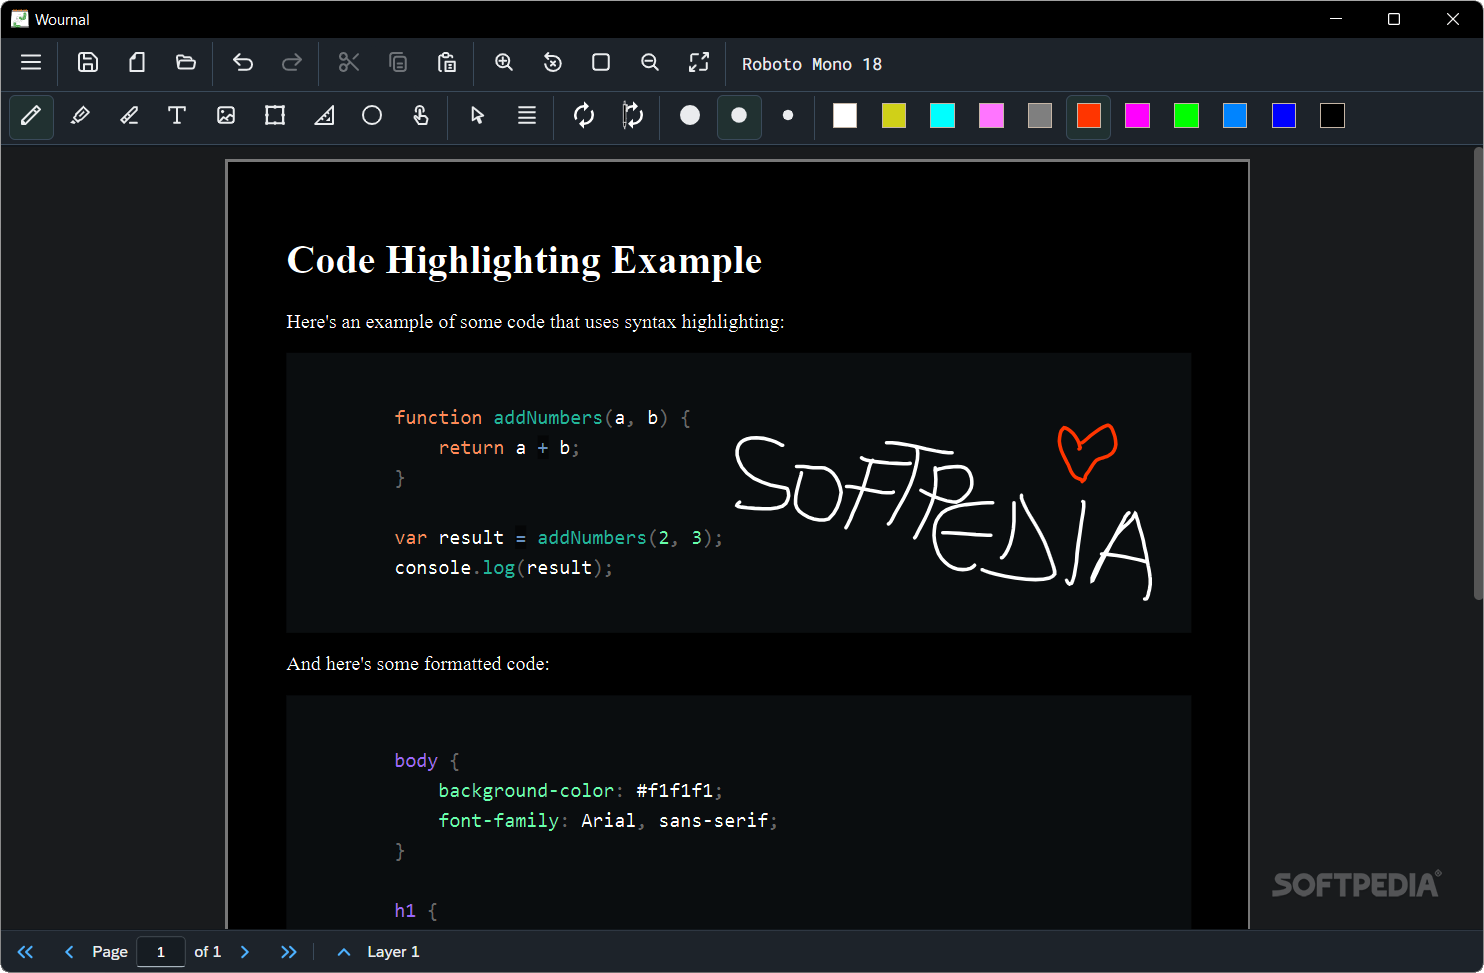1484x973 pixels.
Task: Pick the black color swatch
Action: tap(1333, 116)
